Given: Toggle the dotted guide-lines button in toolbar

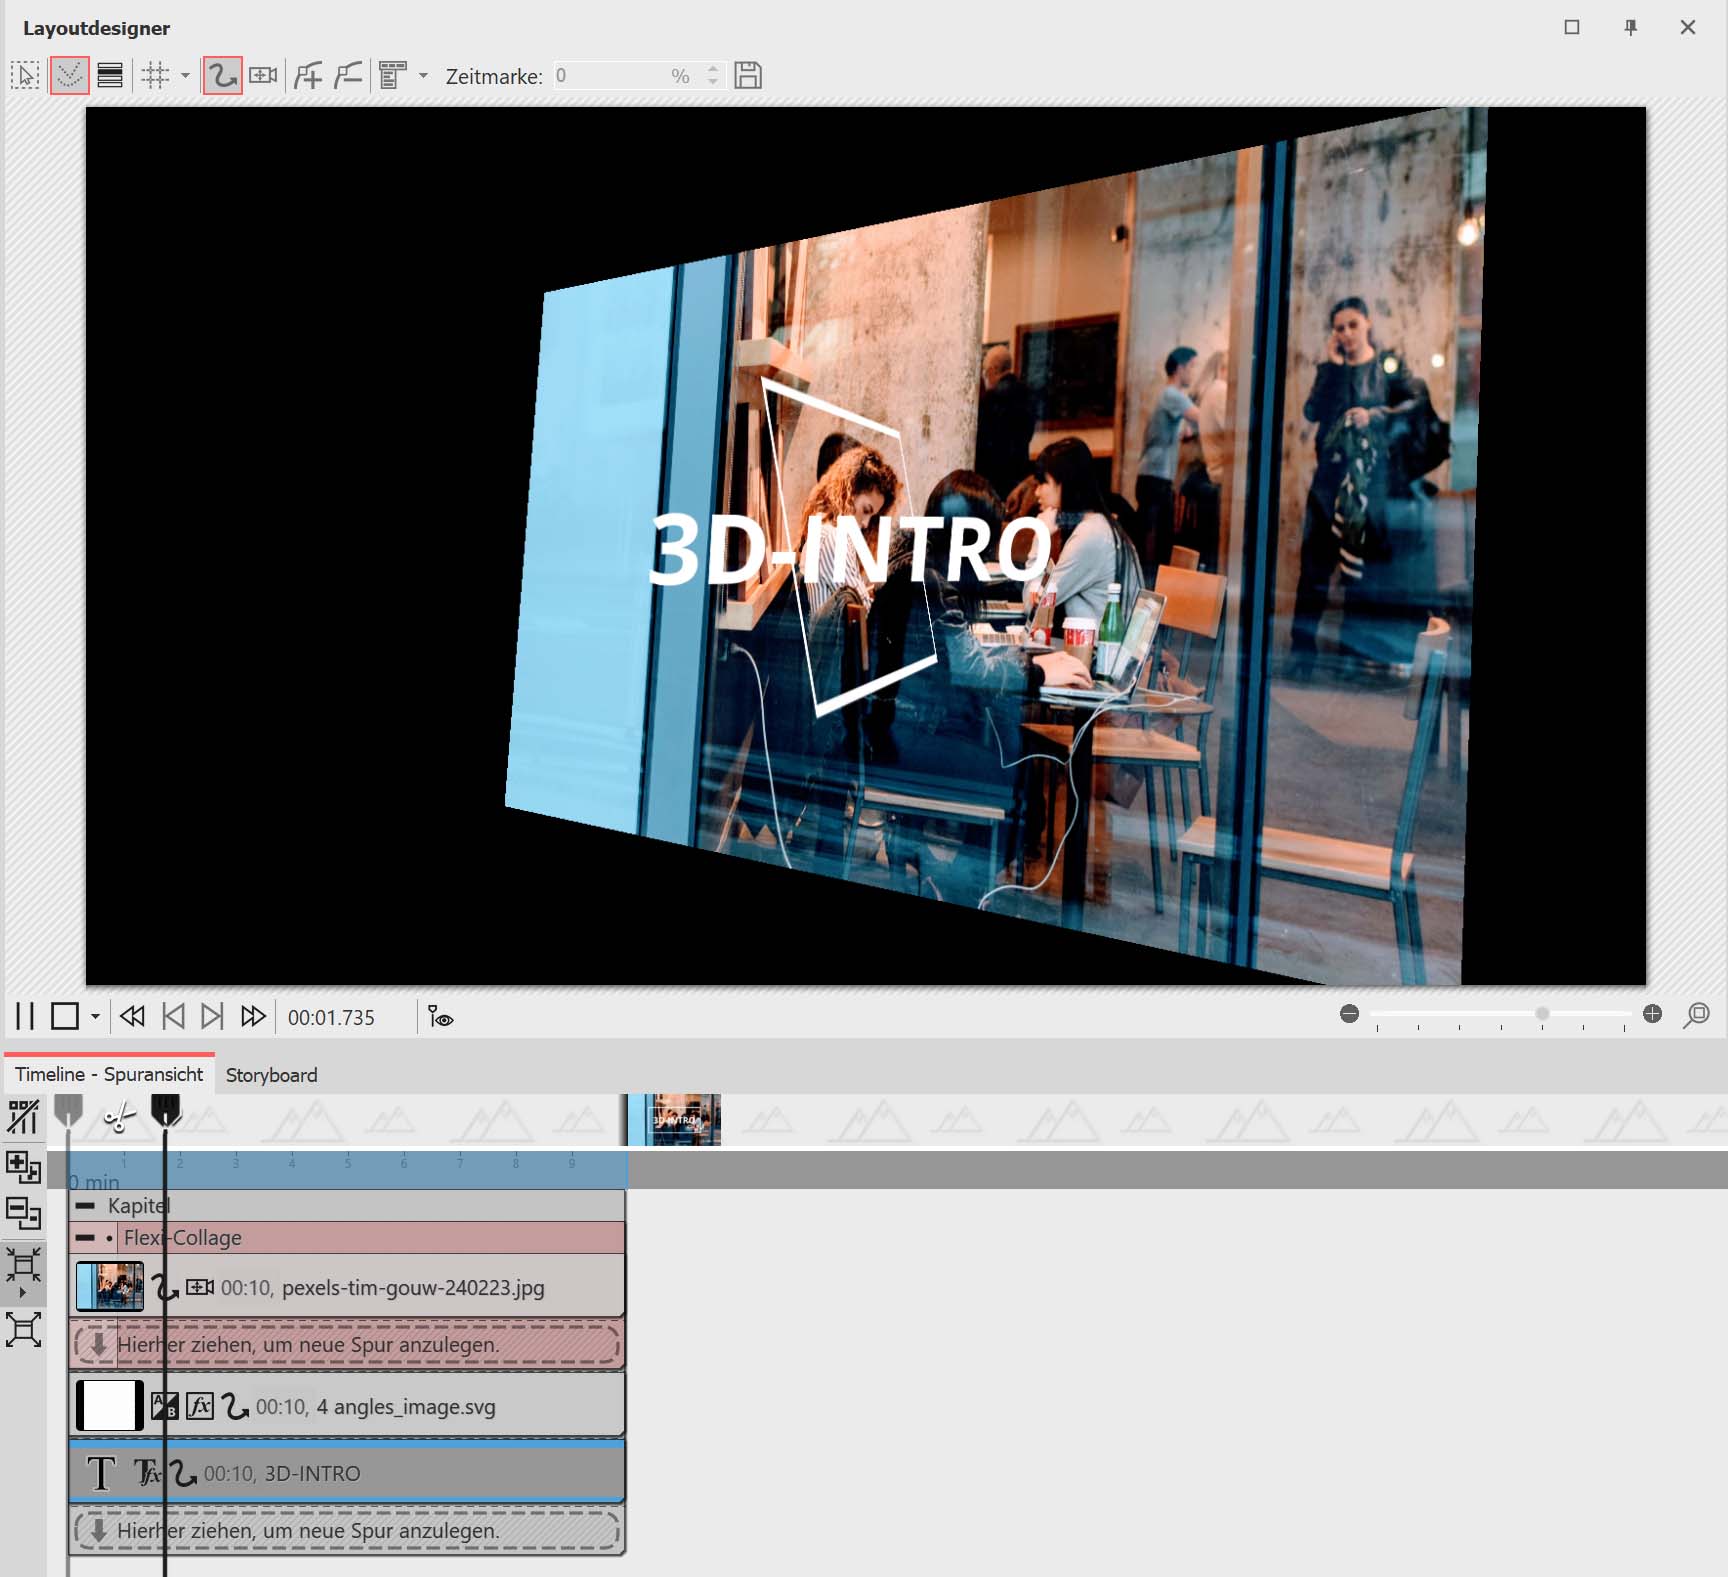Looking at the screenshot, I should pyautogui.click(x=69, y=76).
